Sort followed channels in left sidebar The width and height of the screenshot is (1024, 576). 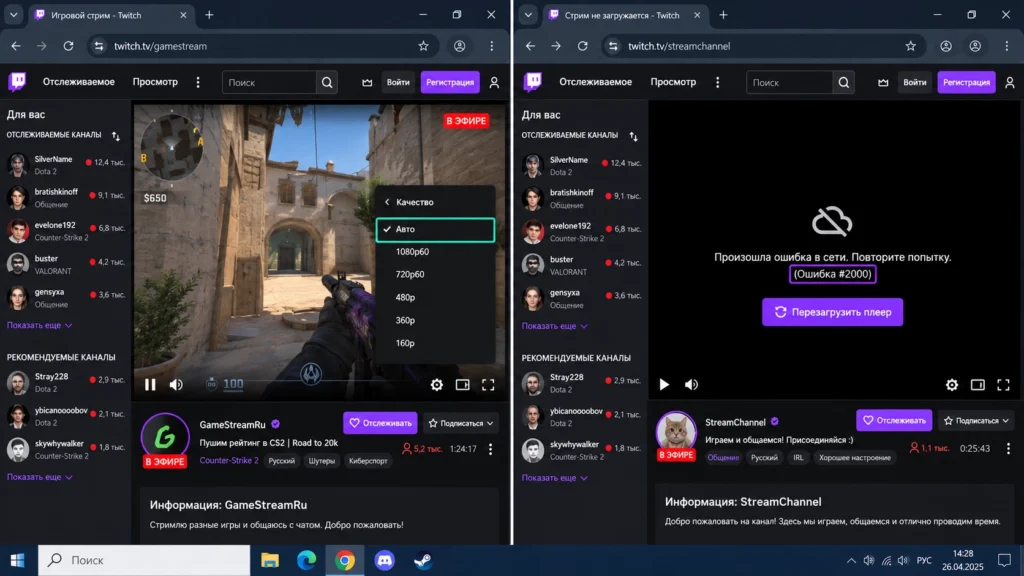[116, 136]
